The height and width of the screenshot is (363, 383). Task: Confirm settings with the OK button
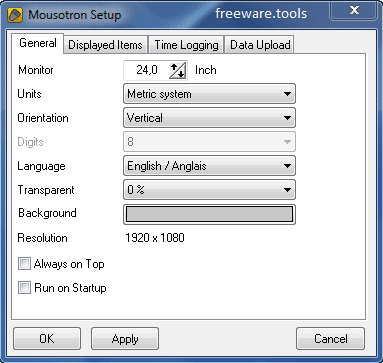(47, 339)
